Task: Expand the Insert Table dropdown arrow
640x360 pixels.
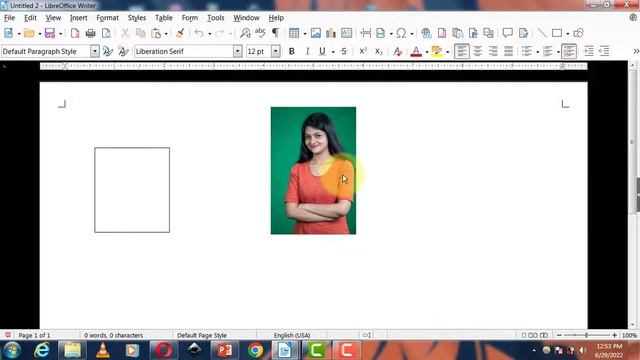Action: 304,33
